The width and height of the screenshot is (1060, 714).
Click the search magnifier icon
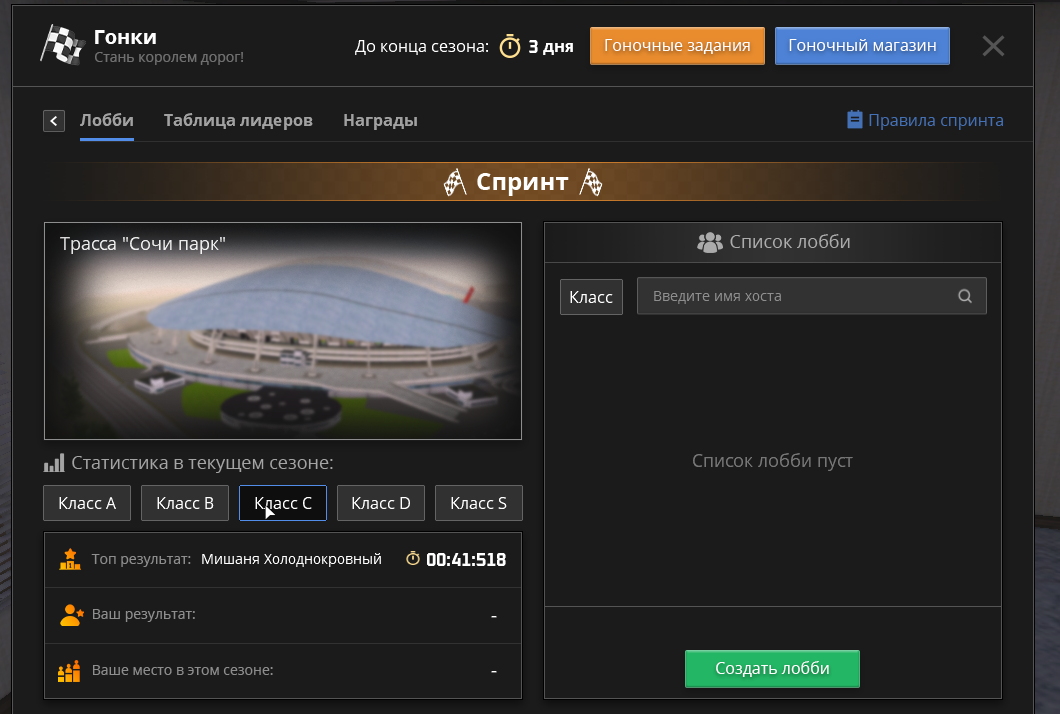point(965,296)
